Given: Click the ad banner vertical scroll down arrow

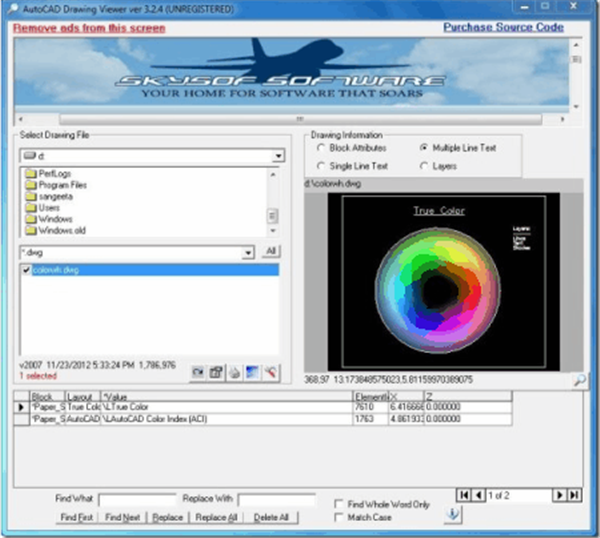Looking at the screenshot, I should coord(576,107).
